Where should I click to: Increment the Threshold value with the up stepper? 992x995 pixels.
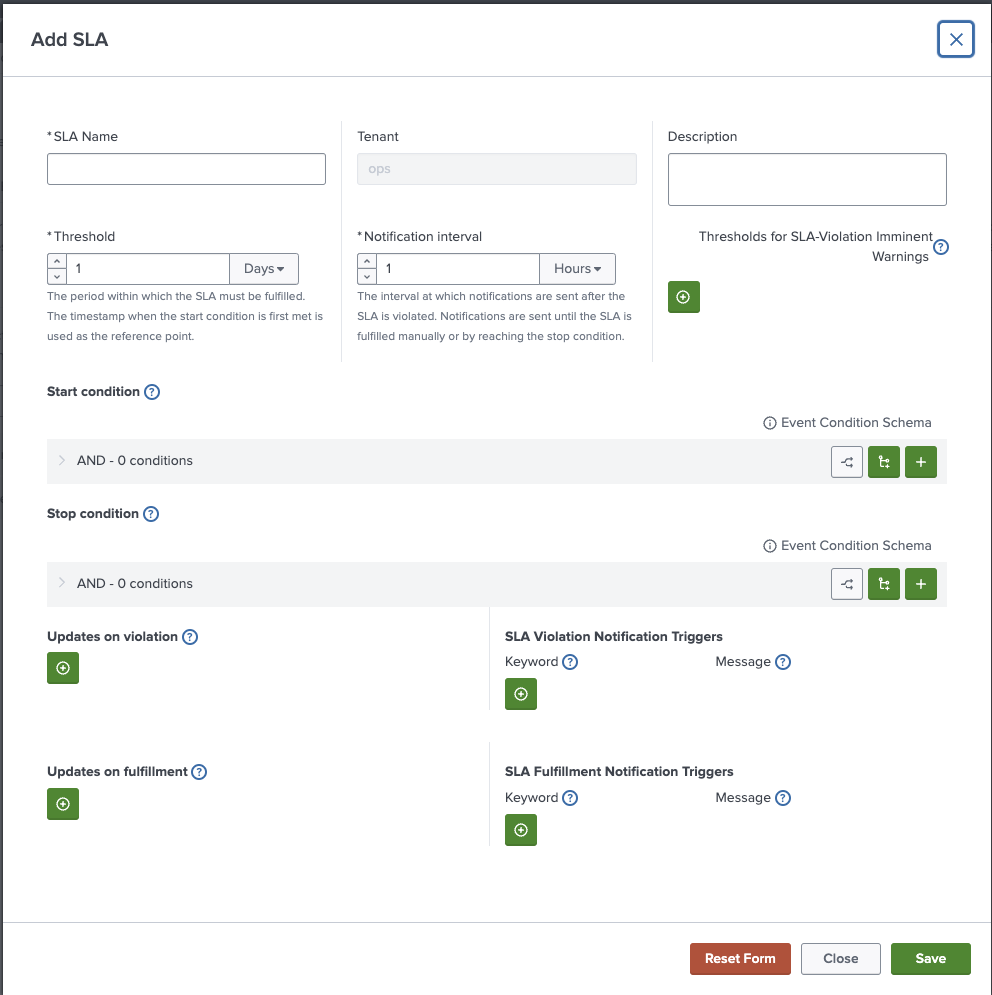pyautogui.click(x=56, y=261)
